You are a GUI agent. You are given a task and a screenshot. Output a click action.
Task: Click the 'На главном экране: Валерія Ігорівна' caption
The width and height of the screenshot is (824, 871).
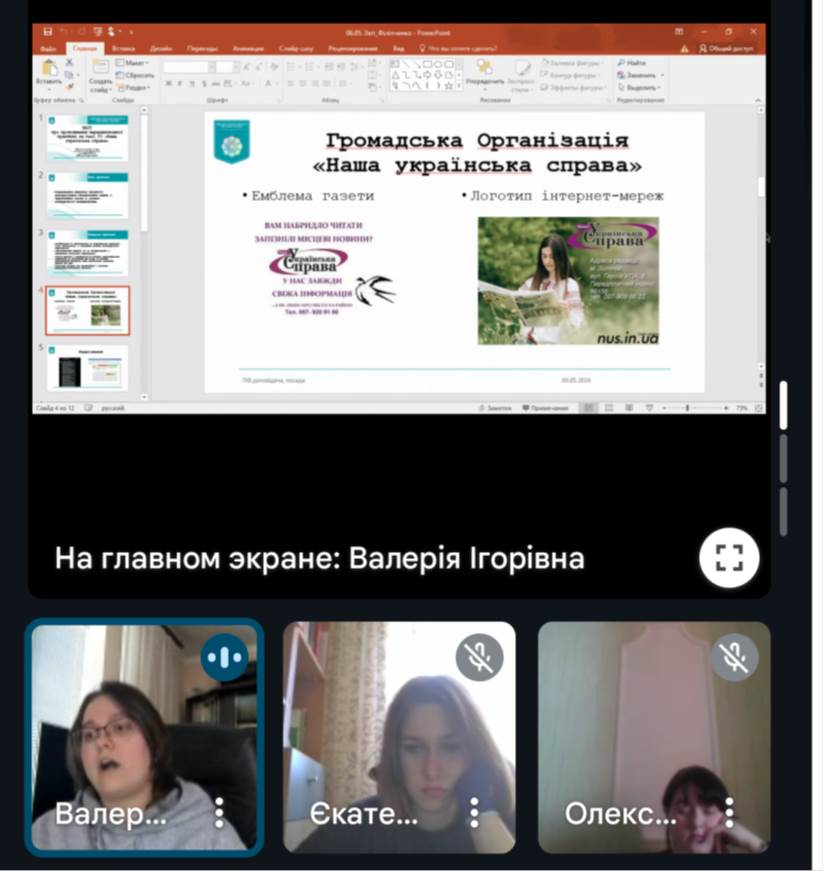tap(319, 558)
